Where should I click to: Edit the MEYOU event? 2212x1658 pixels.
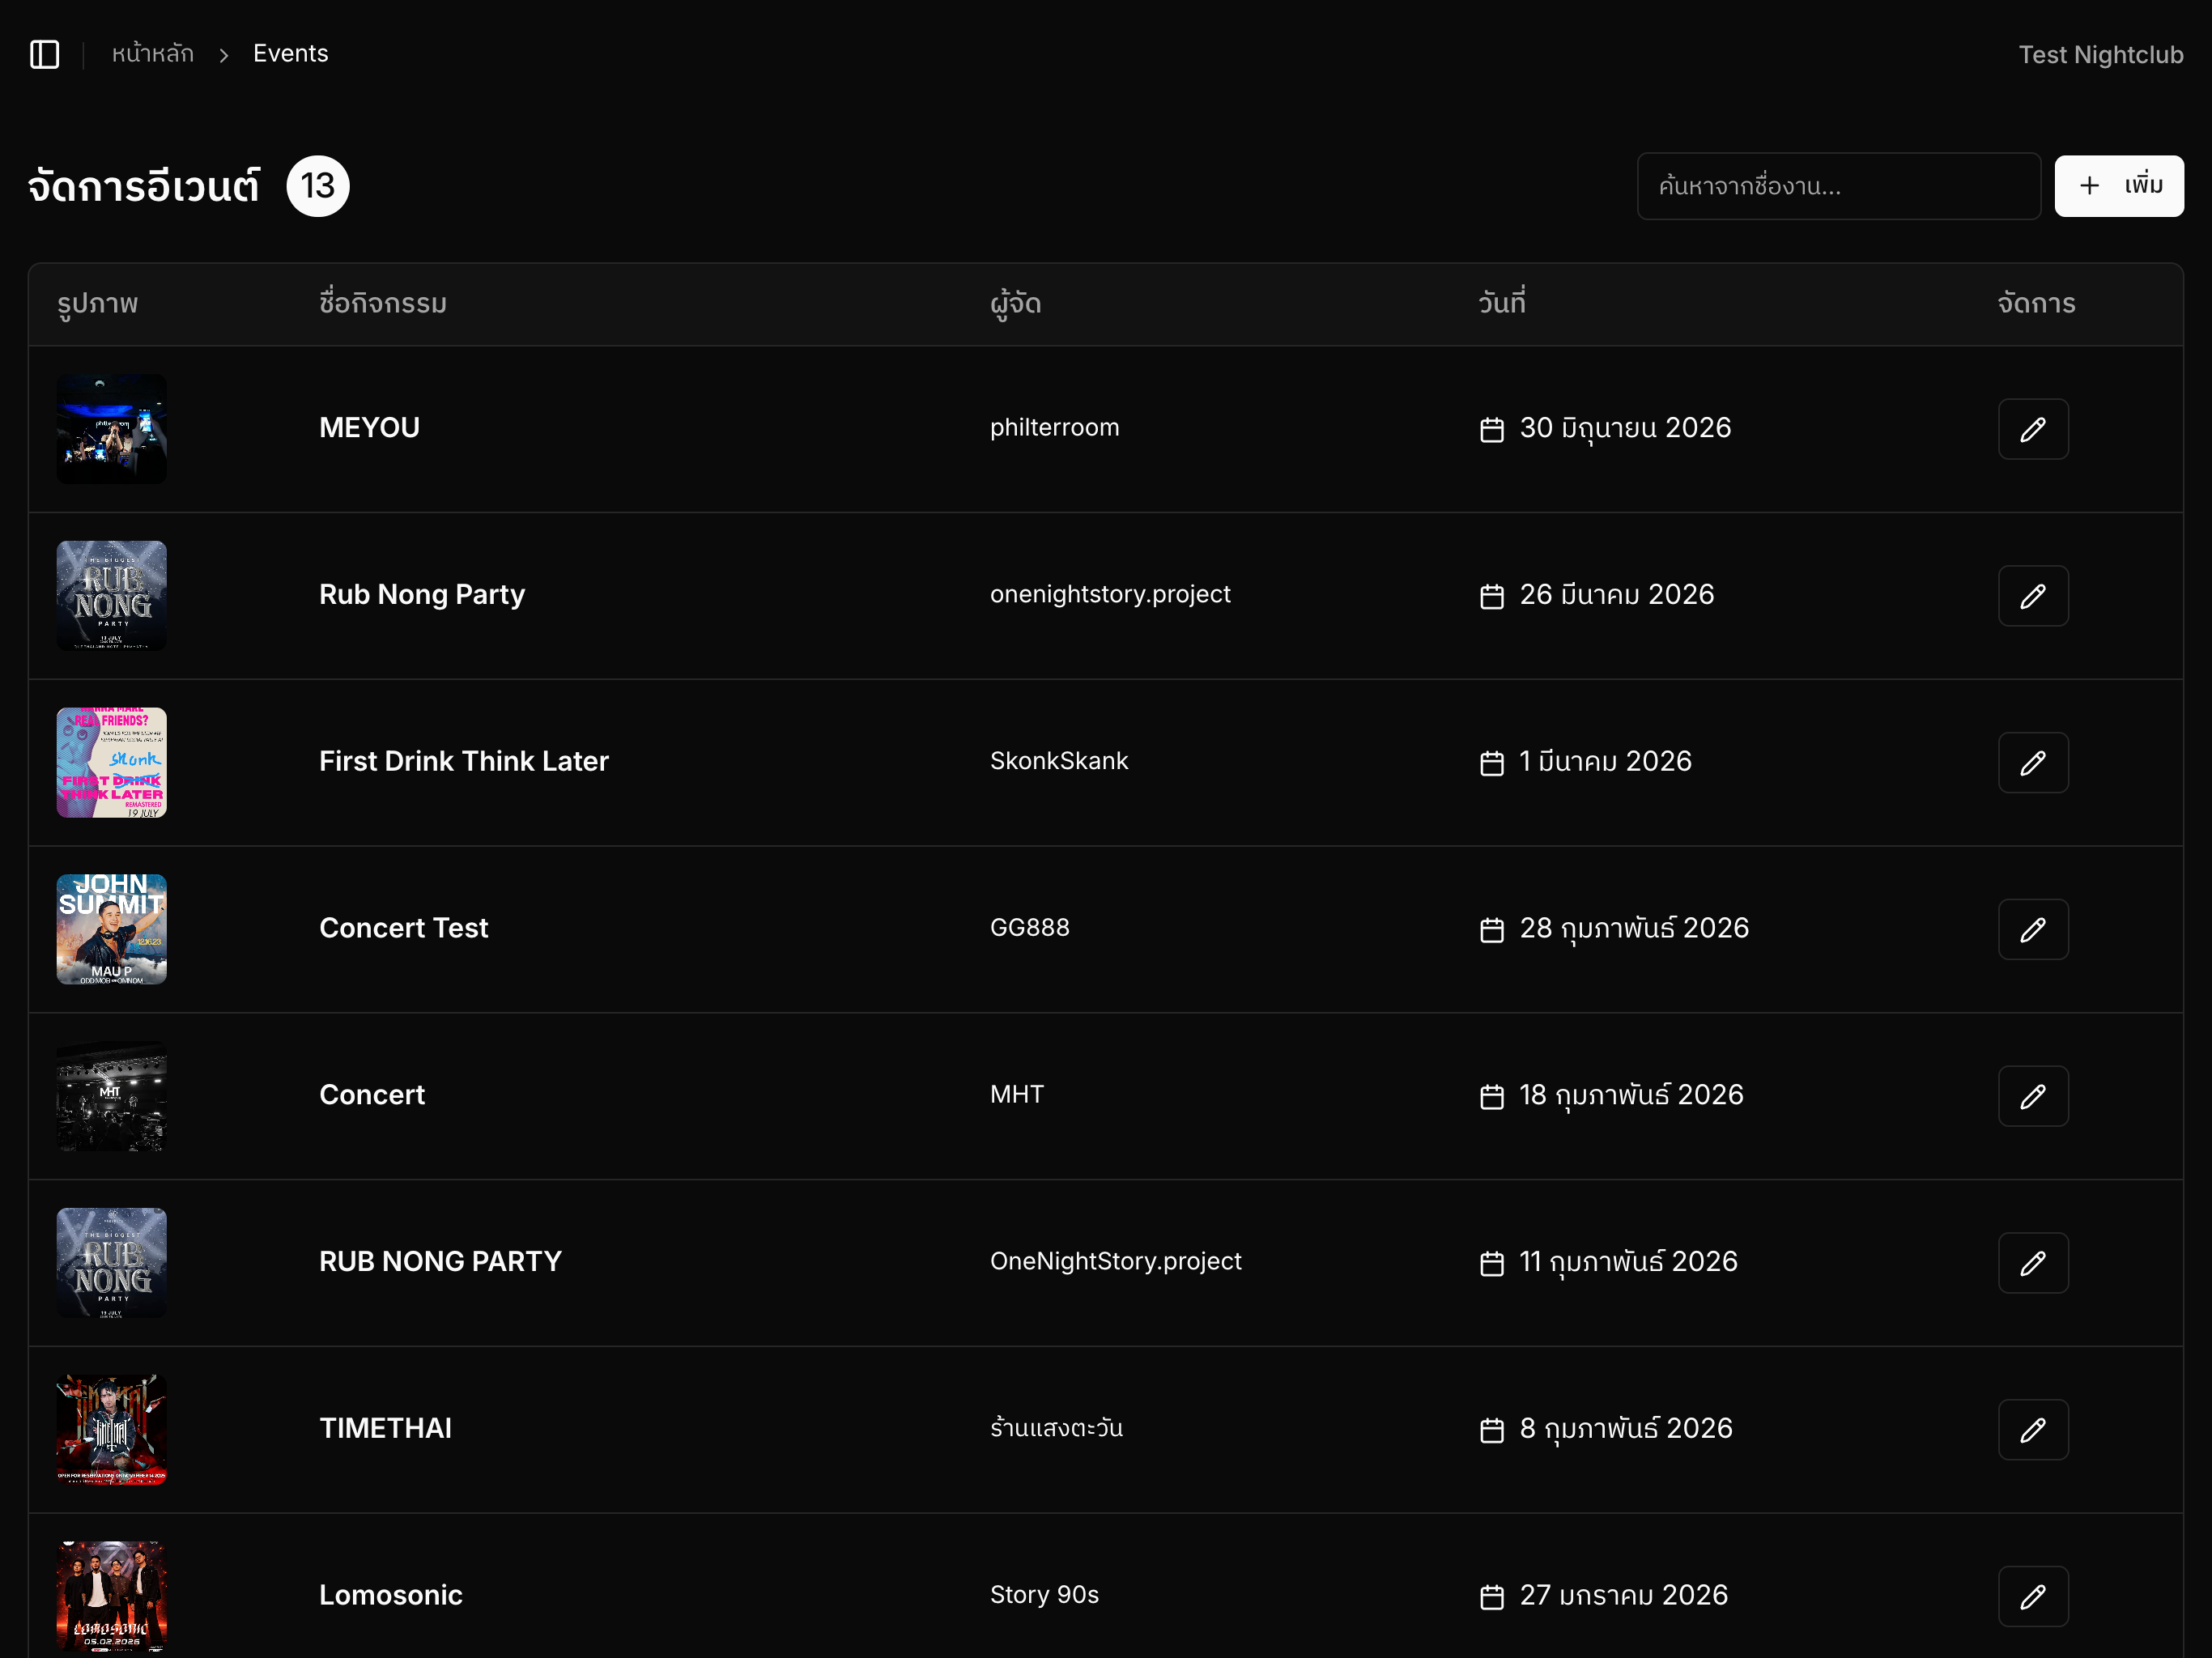point(2033,429)
